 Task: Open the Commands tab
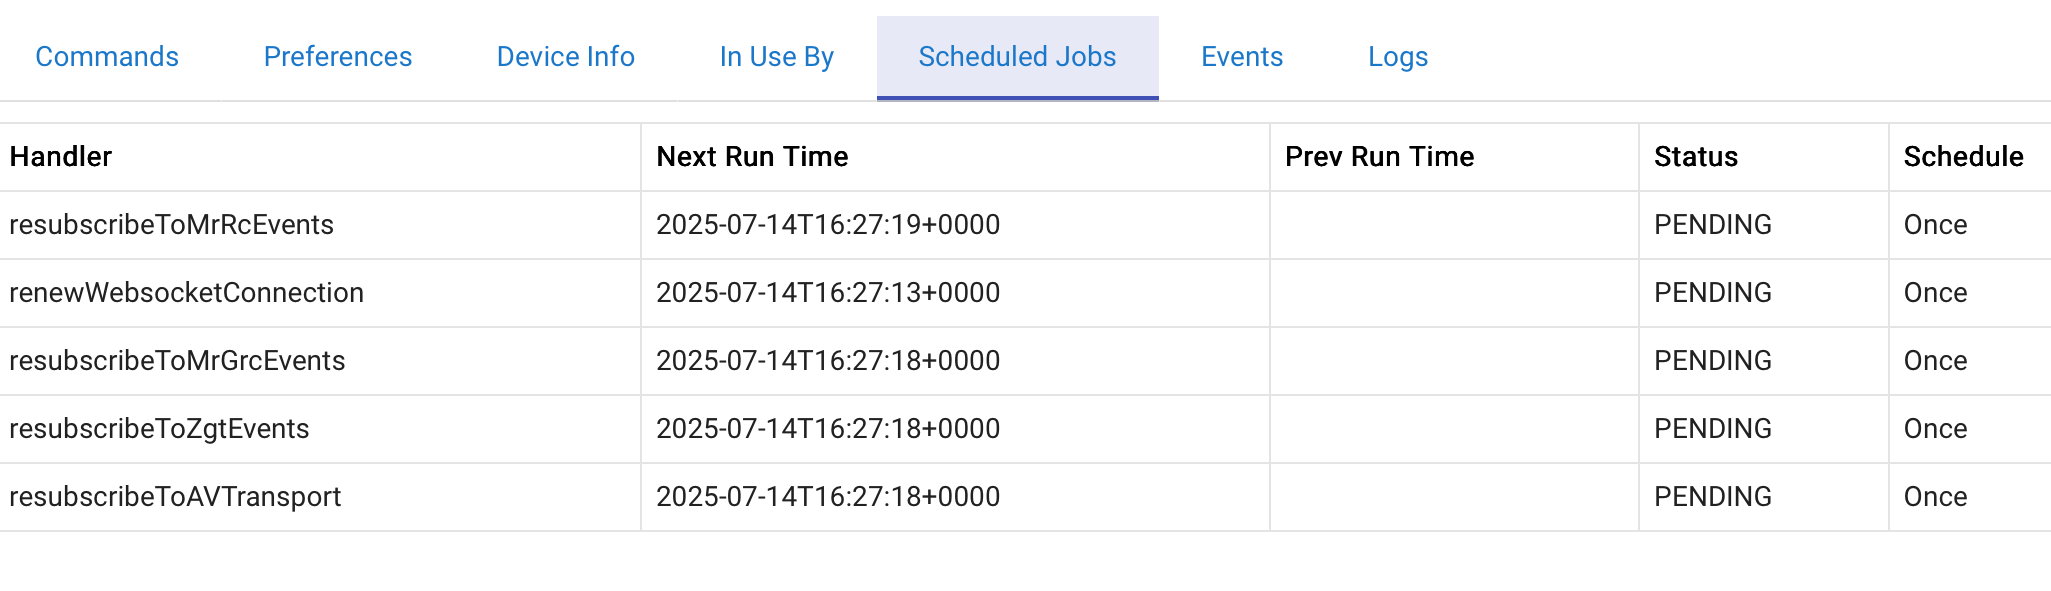point(107,57)
